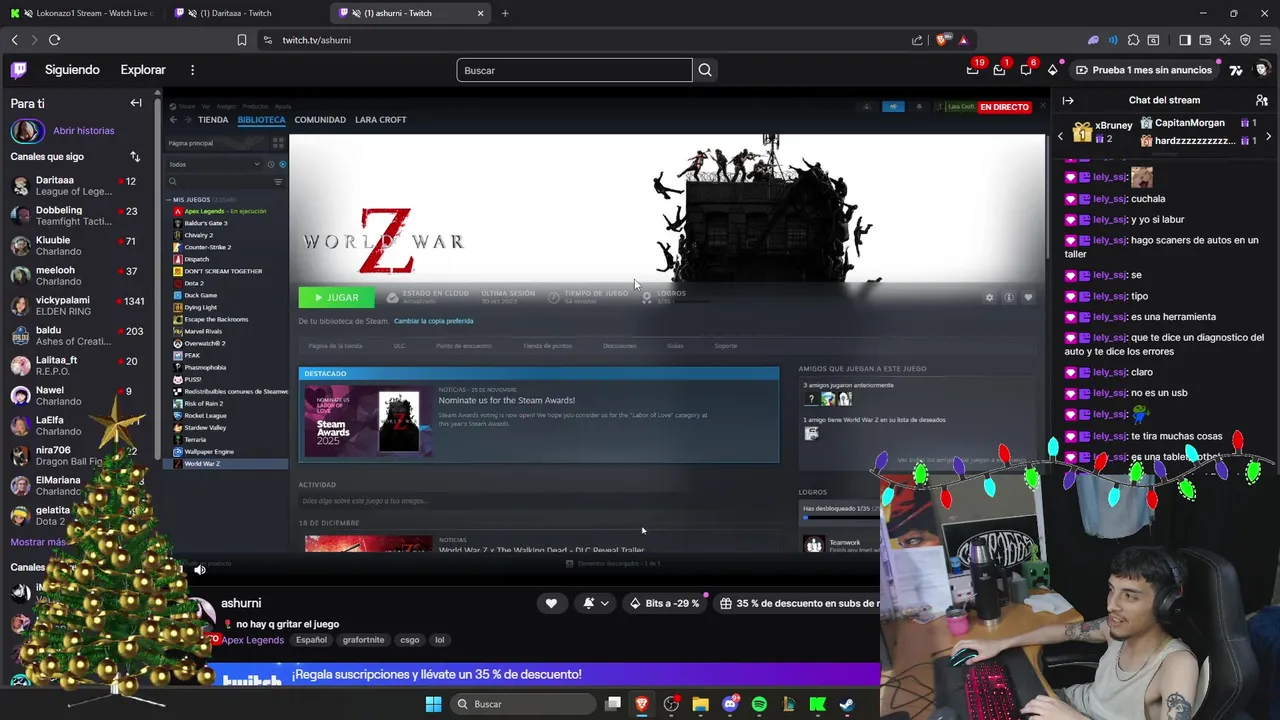Click the Twitch Buscar search field
1280x720 pixels.
574,70
